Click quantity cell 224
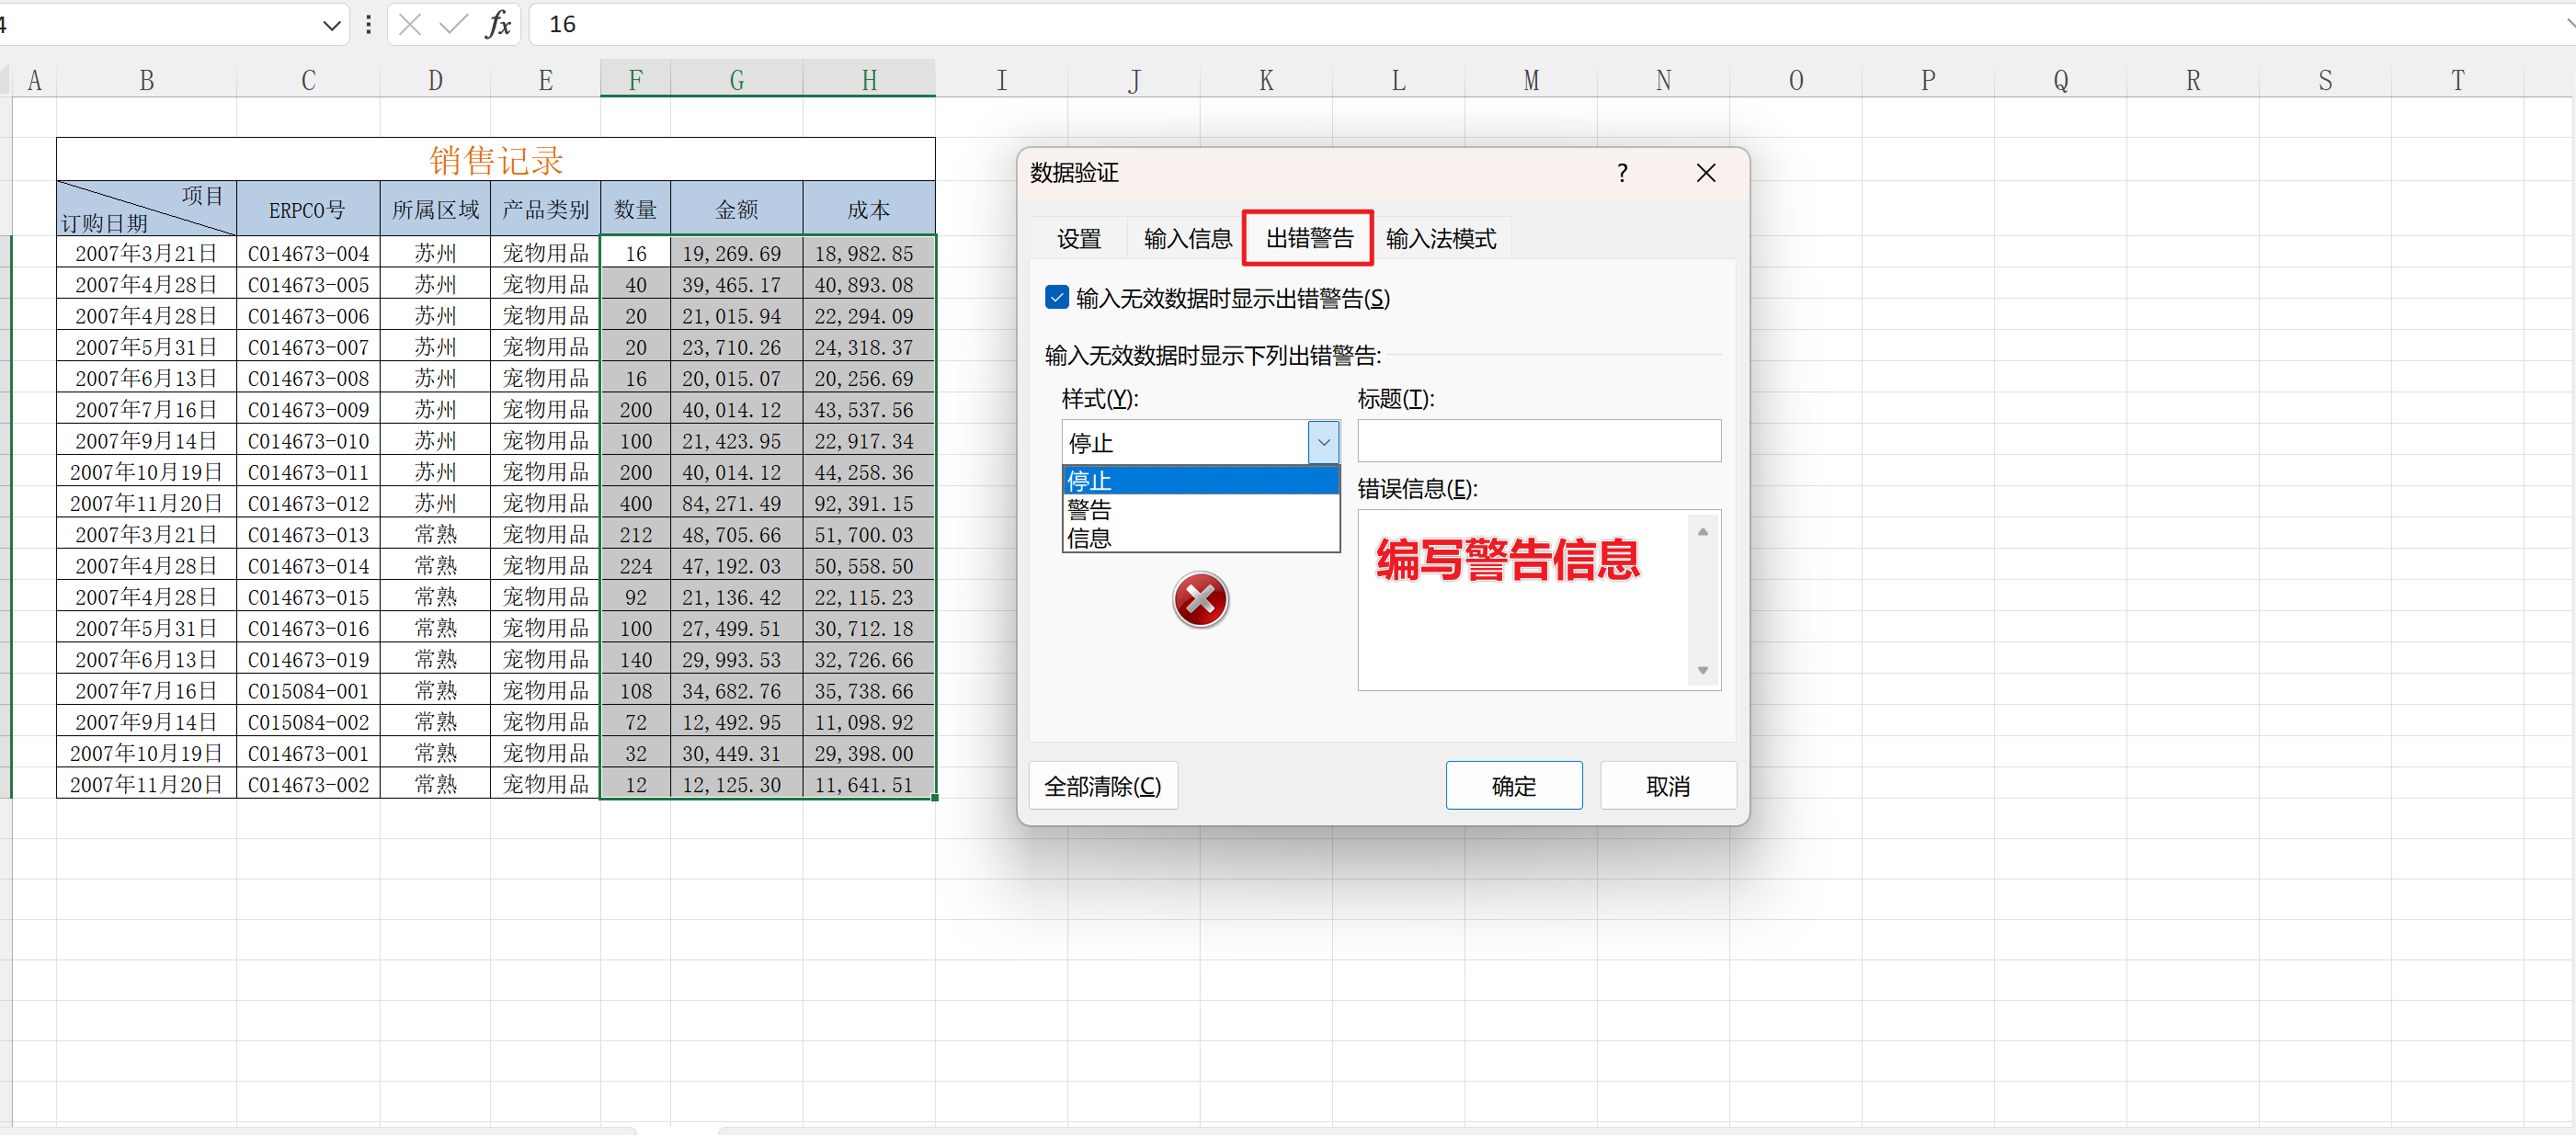This screenshot has width=2576, height=1135. (x=635, y=565)
